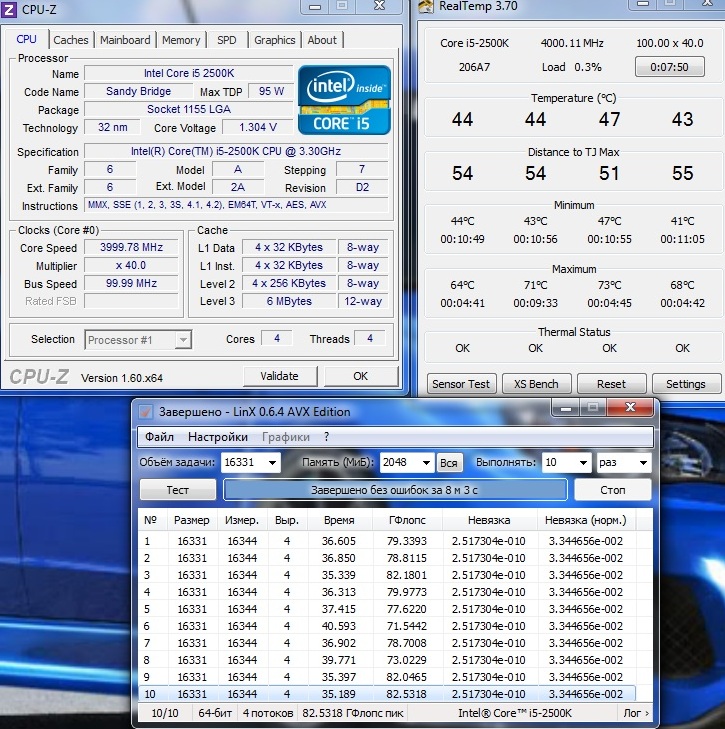Click the Вся memory button in LinX
725x729 pixels.
click(x=449, y=463)
